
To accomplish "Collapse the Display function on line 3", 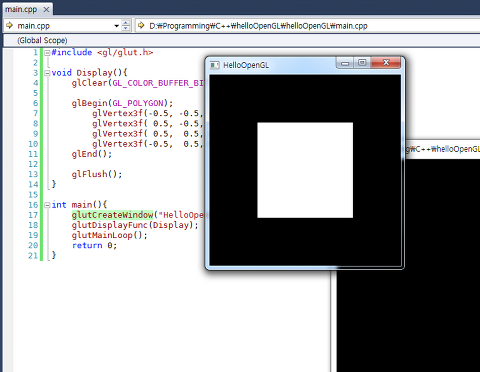I will tap(47, 73).
